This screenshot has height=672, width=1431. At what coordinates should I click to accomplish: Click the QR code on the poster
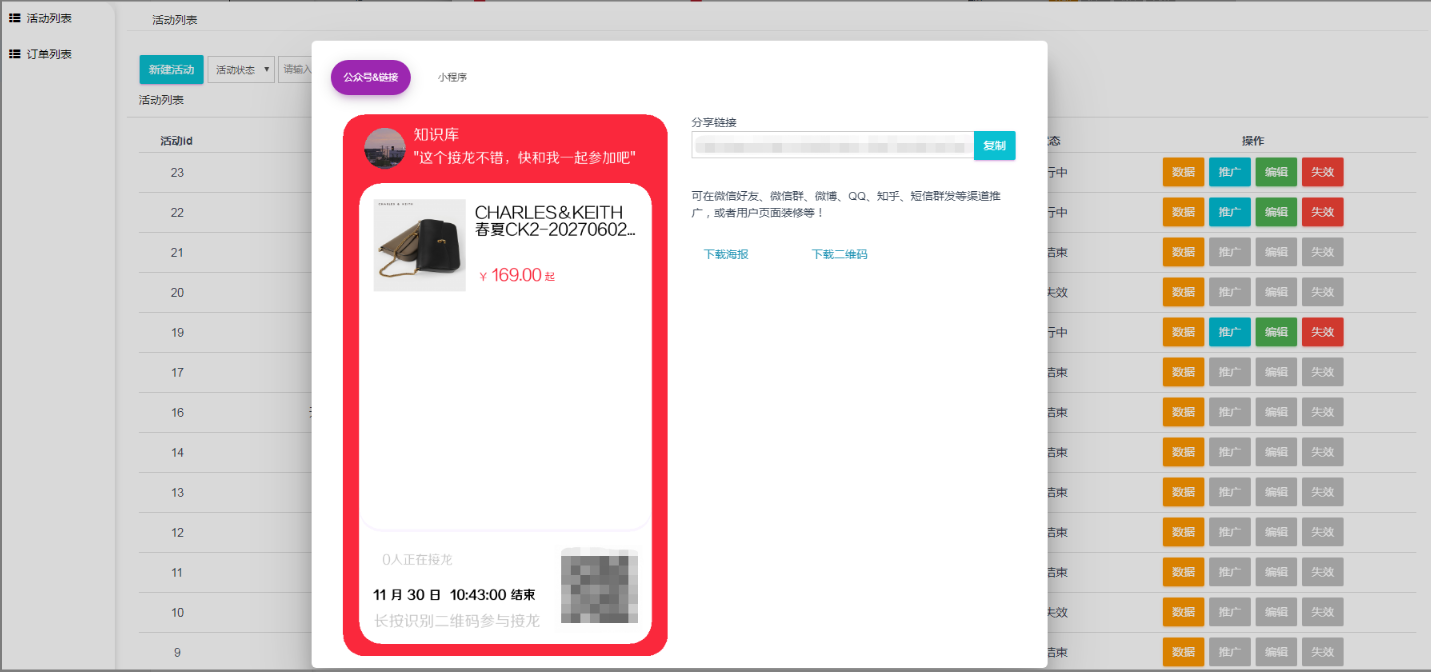tap(599, 585)
